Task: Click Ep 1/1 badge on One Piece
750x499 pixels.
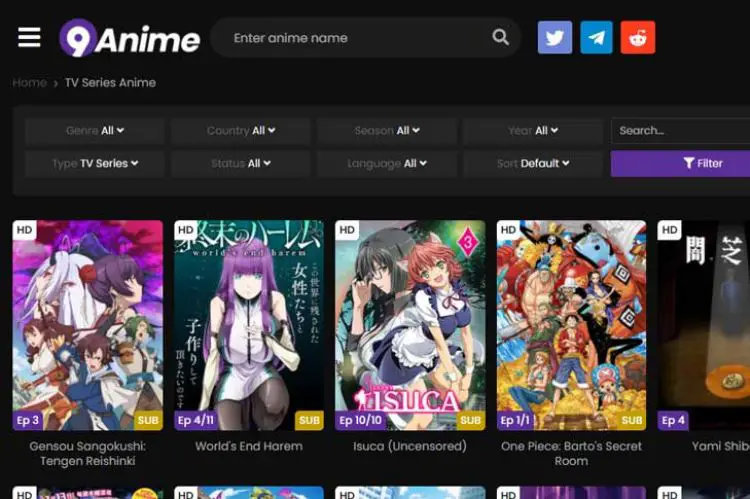Action: [515, 421]
